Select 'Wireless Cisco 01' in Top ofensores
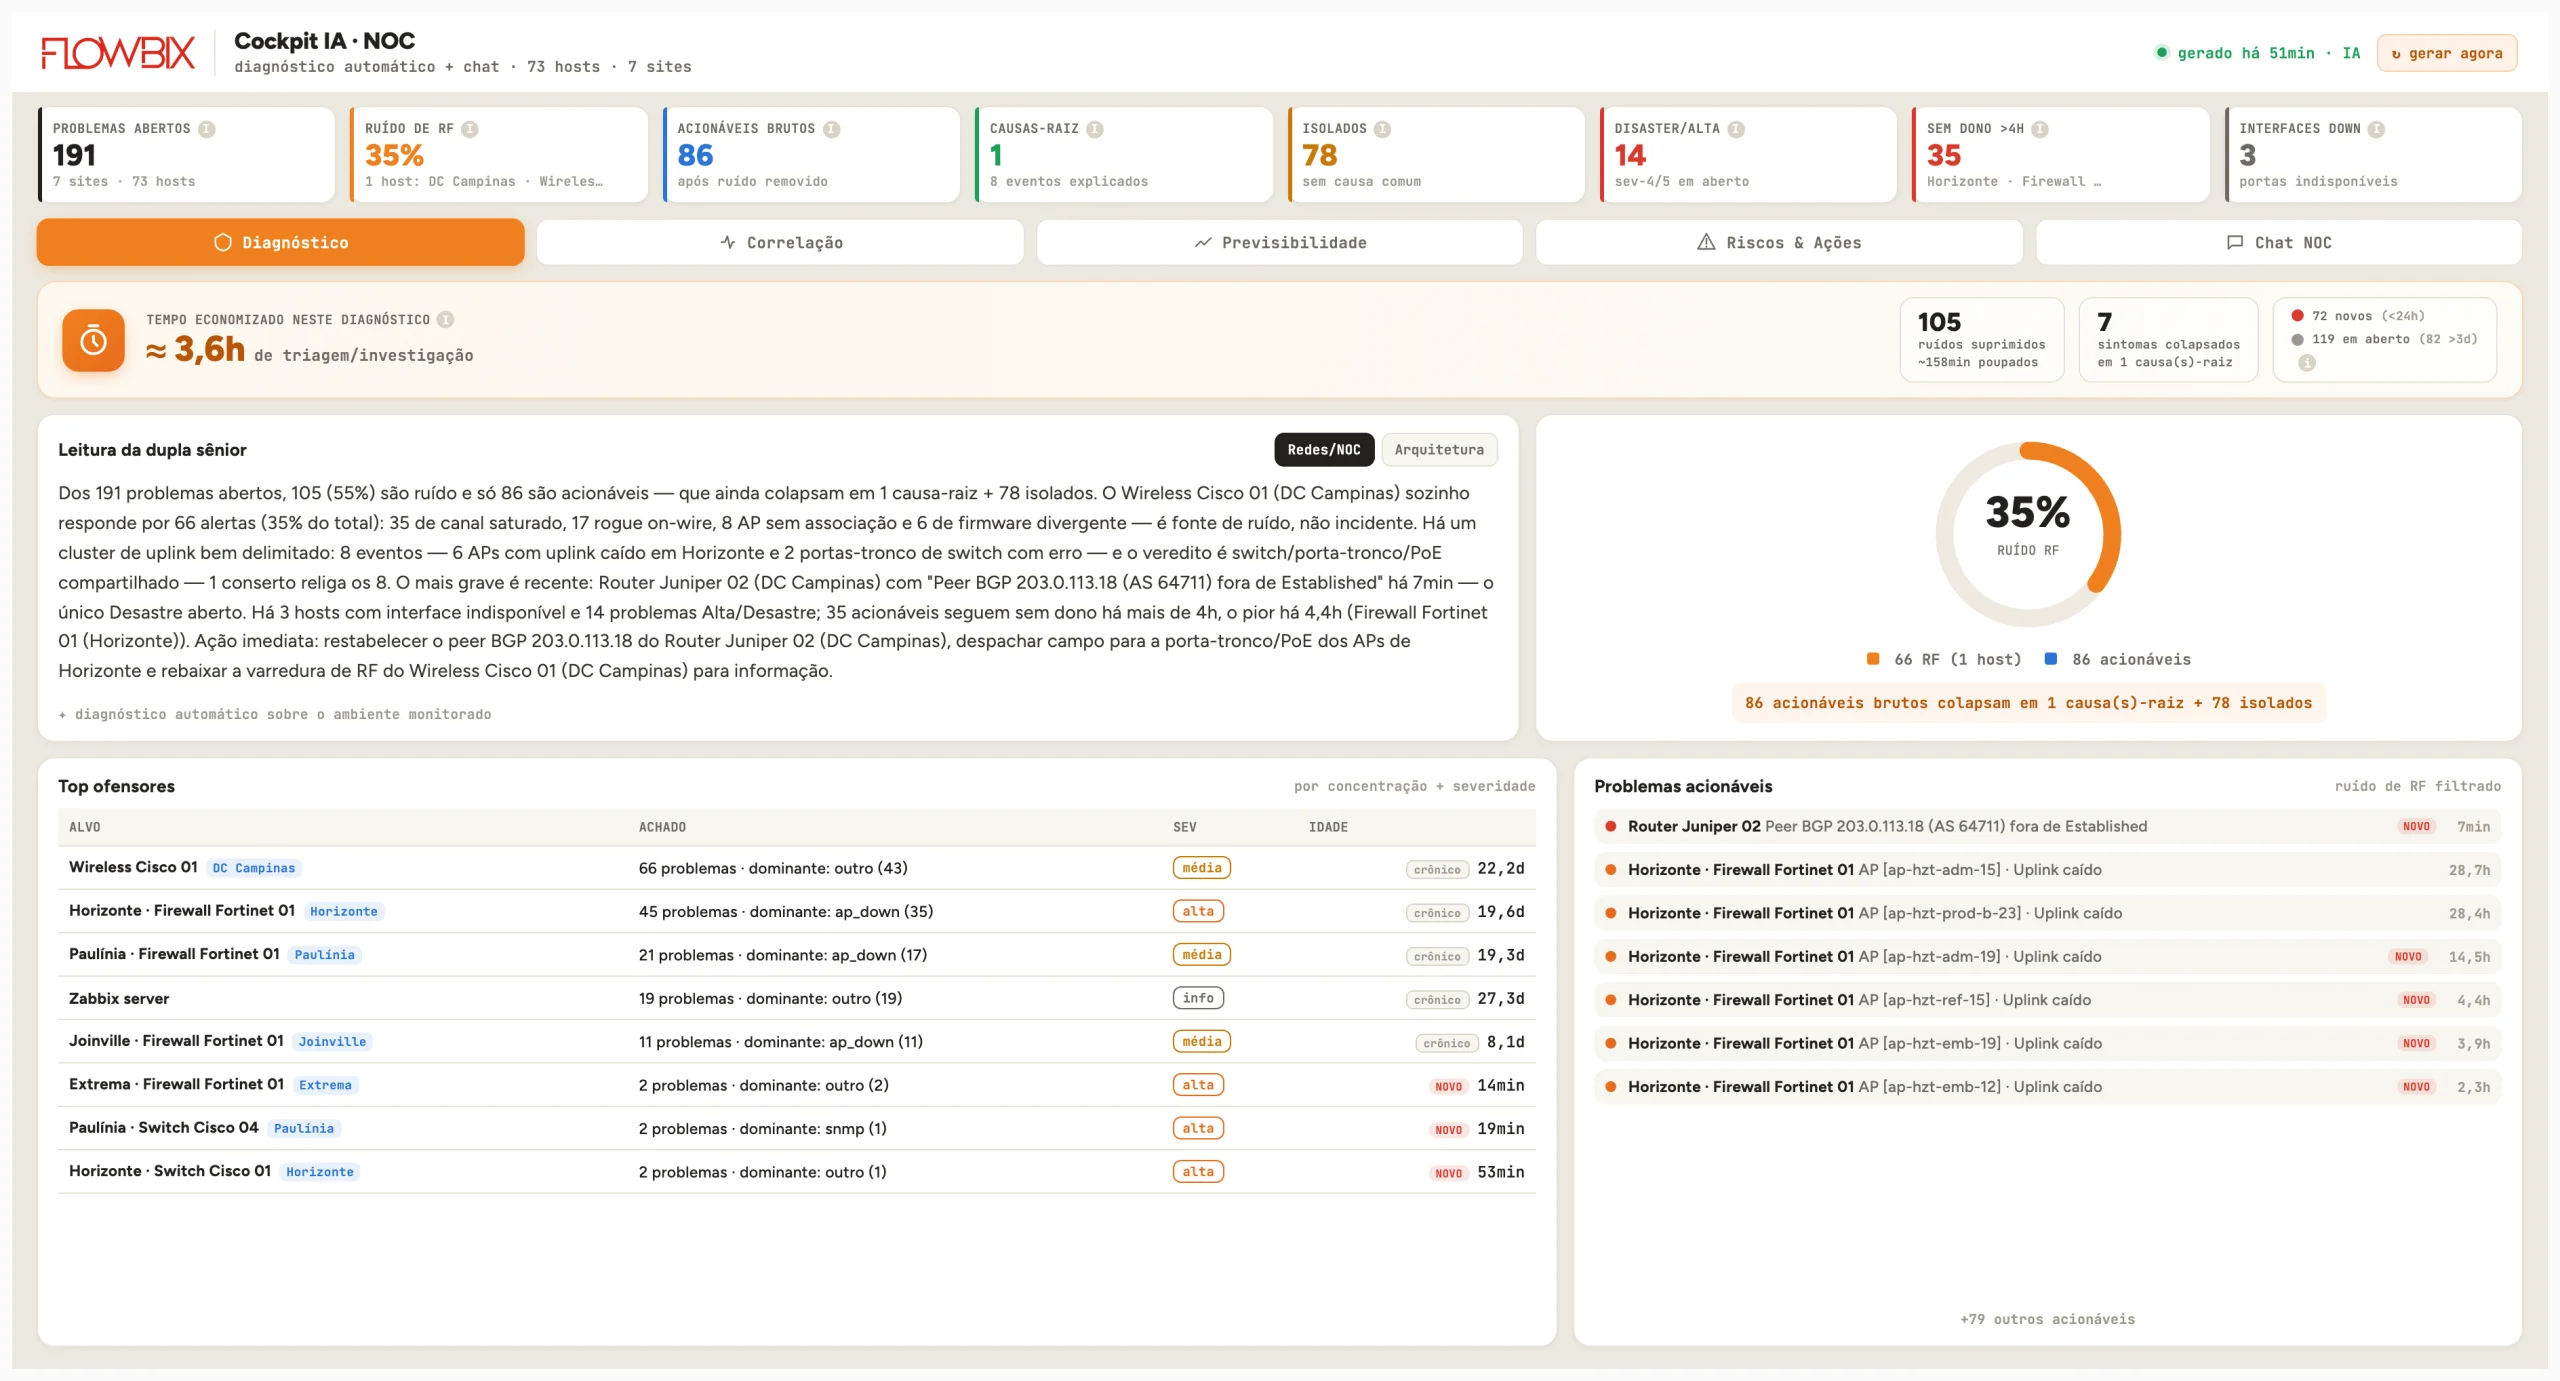The width and height of the screenshot is (2560, 1381). click(133, 868)
